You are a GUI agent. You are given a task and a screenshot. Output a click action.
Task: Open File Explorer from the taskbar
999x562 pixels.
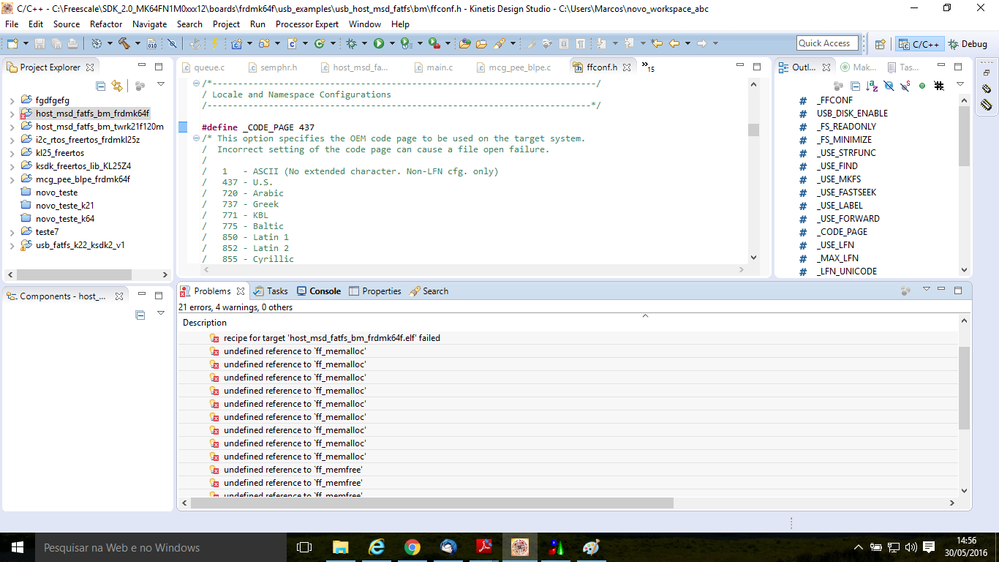(341, 547)
